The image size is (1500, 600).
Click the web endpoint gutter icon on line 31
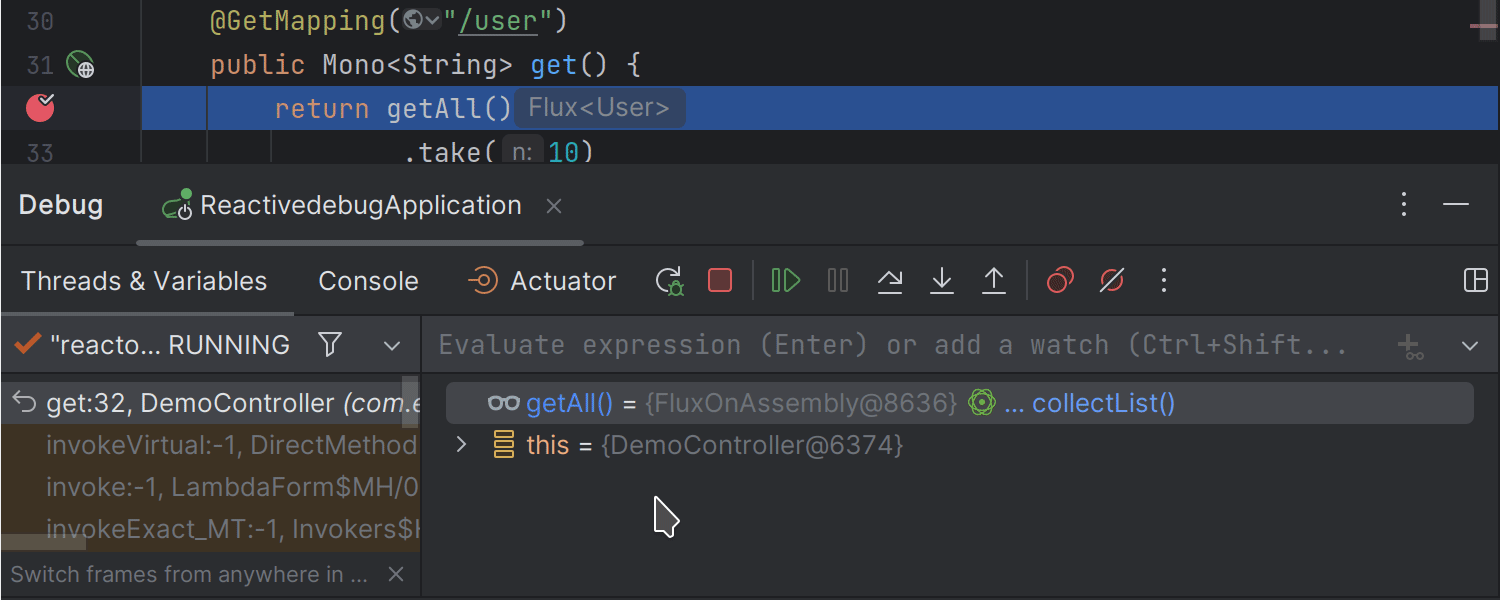pyautogui.click(x=80, y=66)
